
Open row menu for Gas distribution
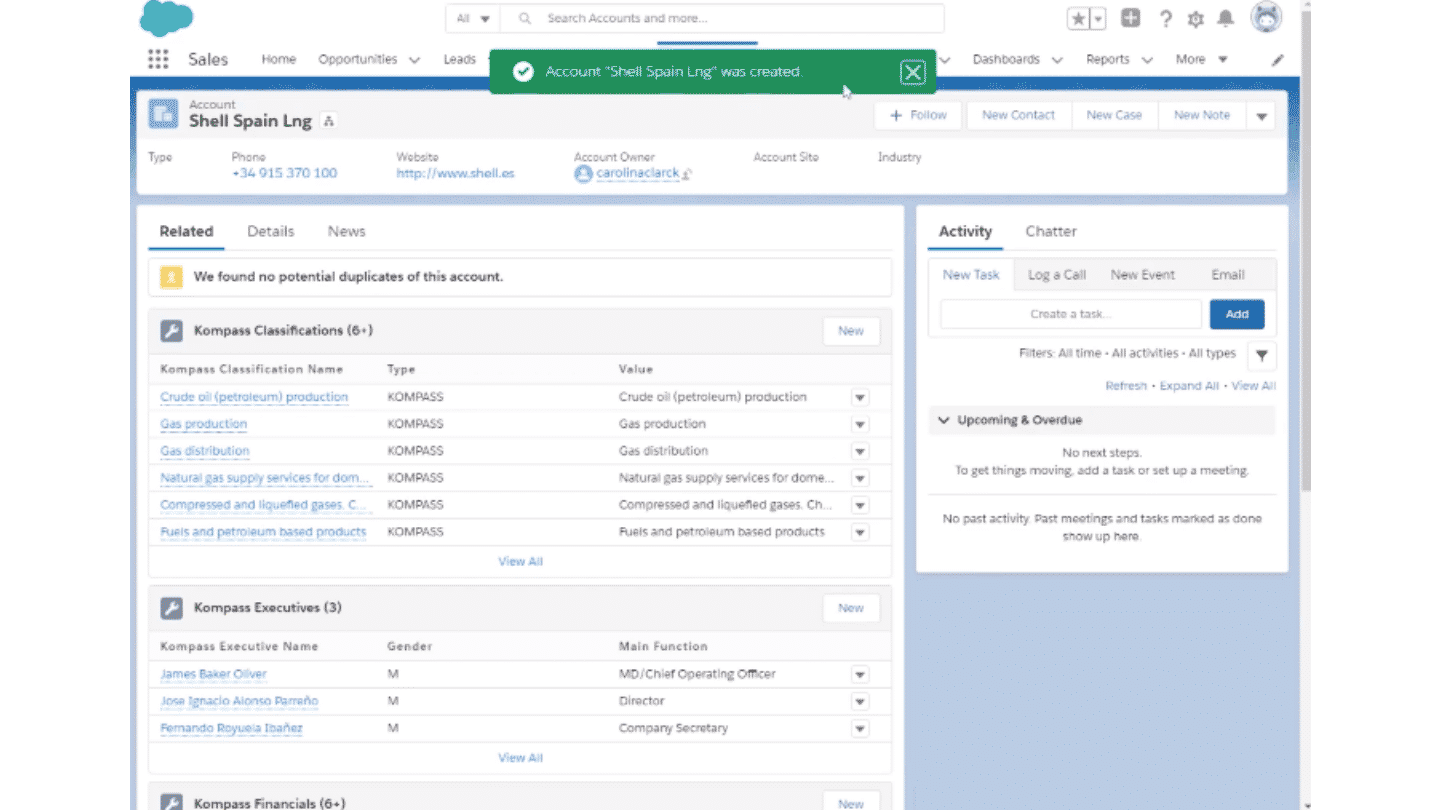tap(859, 451)
